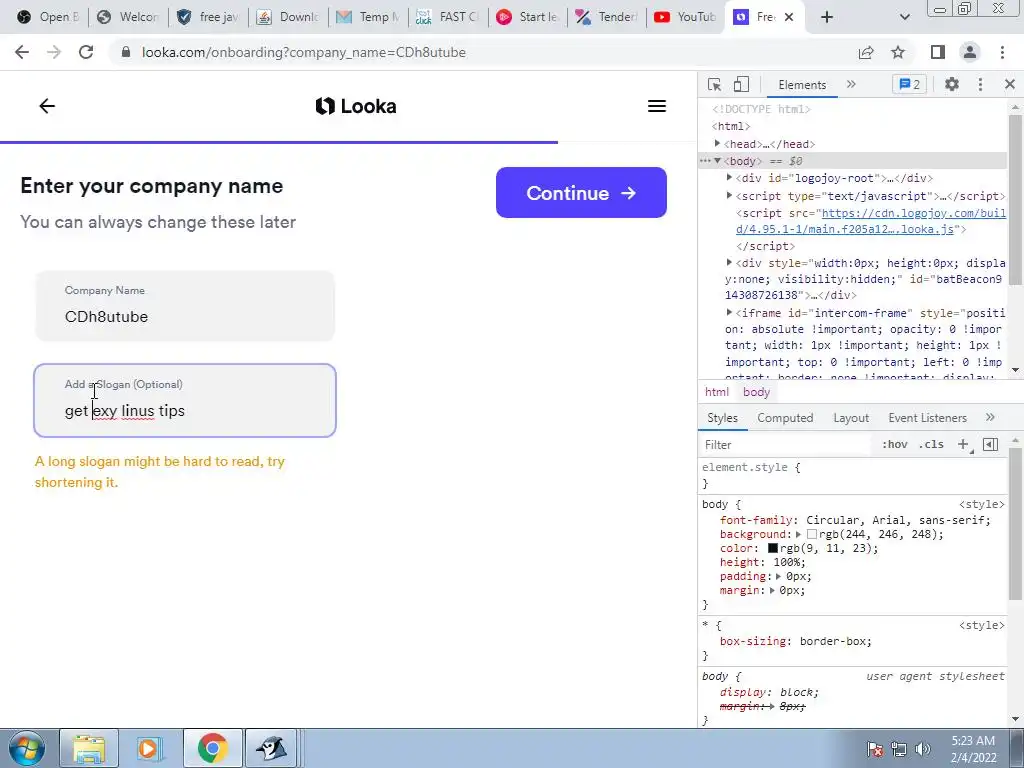Open Chrome three-dot menu
The height and width of the screenshot is (768, 1024).
pos(1002,52)
